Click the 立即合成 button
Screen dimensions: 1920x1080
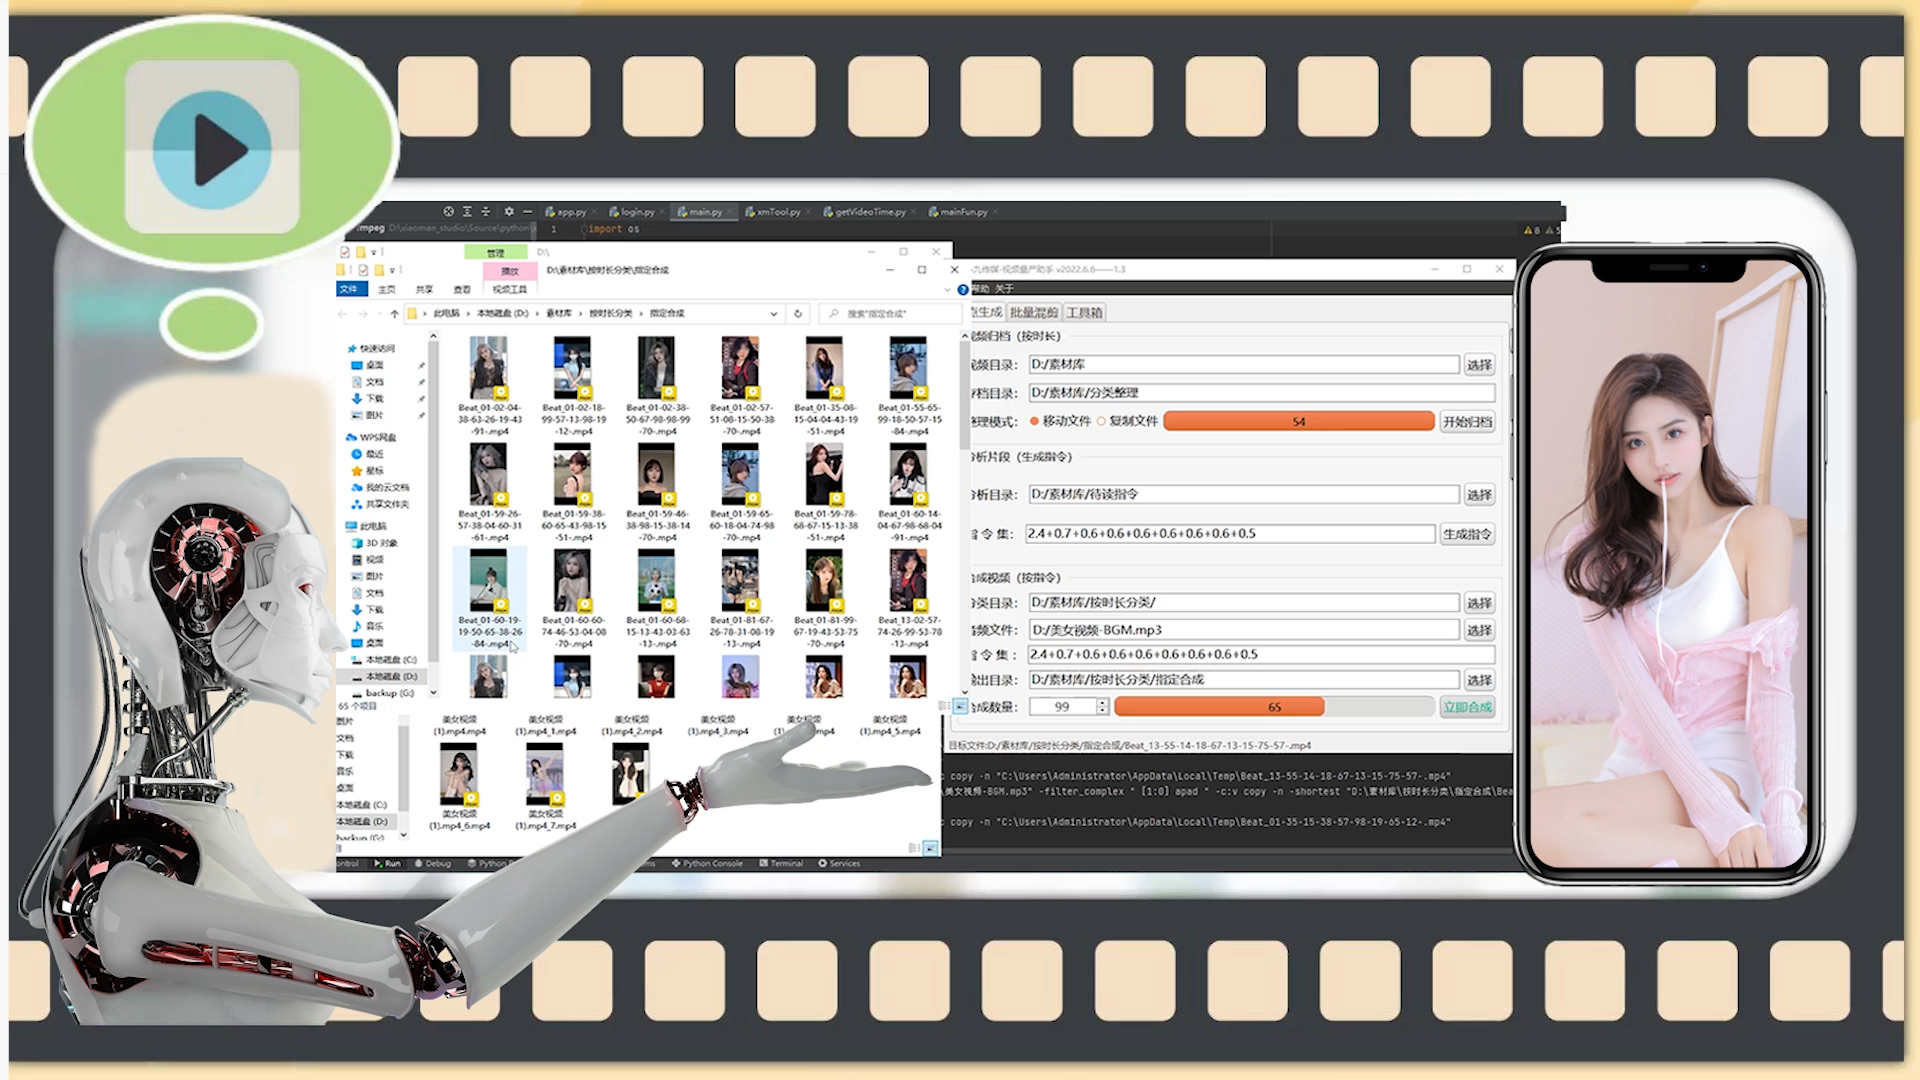point(1467,707)
